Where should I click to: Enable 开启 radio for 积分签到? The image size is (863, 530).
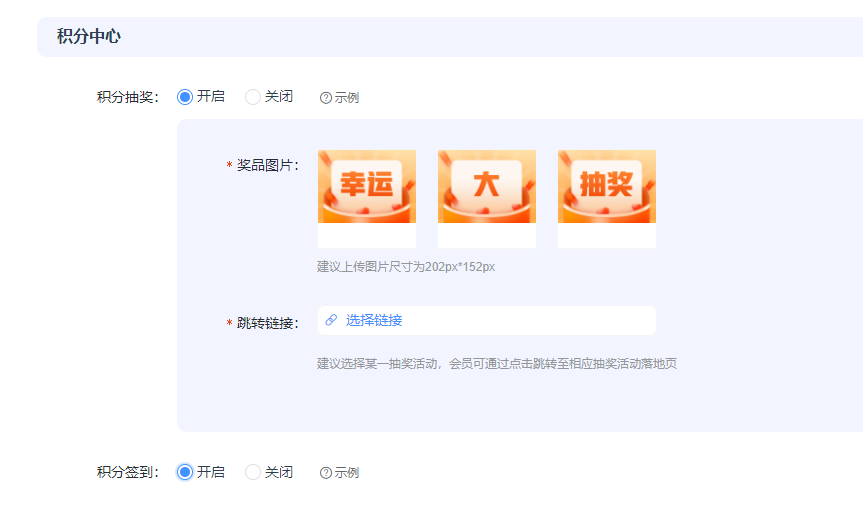point(185,472)
